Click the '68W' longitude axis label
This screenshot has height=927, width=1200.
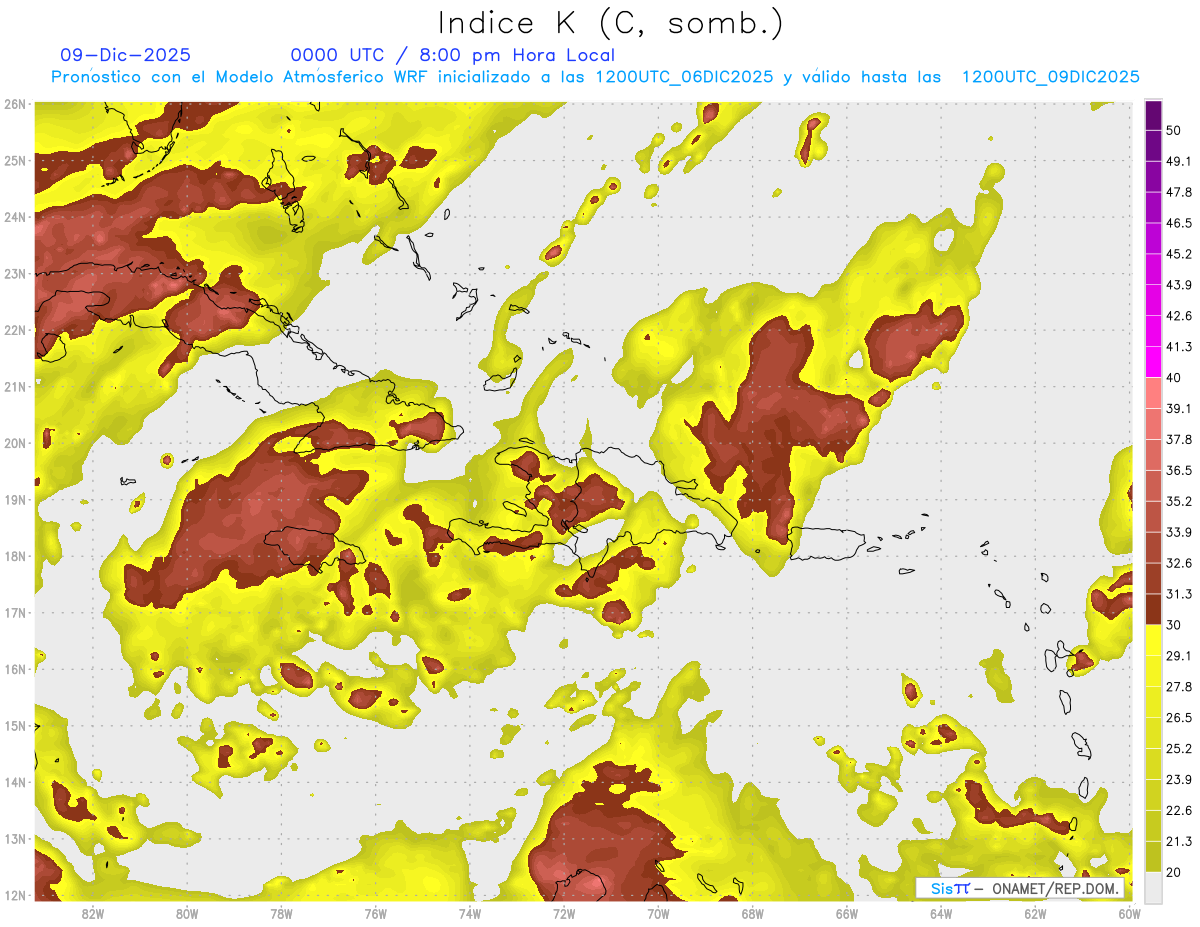(752, 913)
